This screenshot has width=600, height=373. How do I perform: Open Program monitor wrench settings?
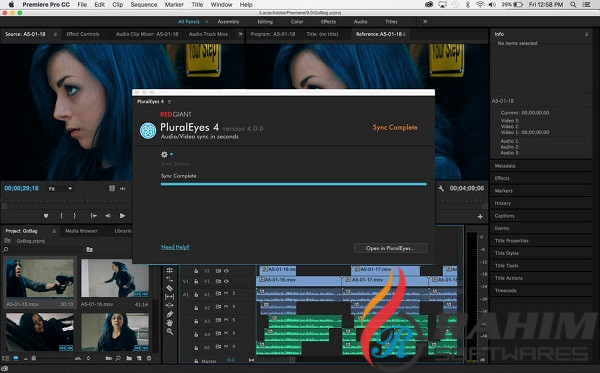441,188
